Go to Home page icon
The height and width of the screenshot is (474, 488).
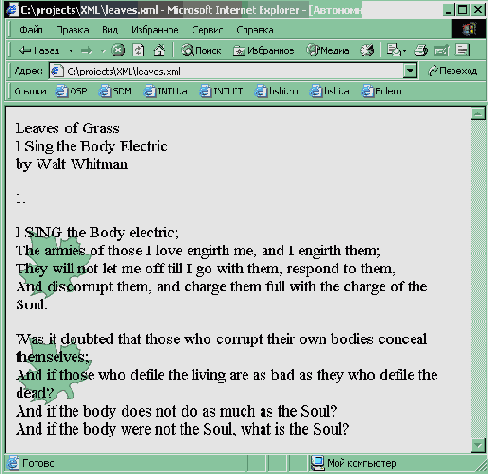159,50
